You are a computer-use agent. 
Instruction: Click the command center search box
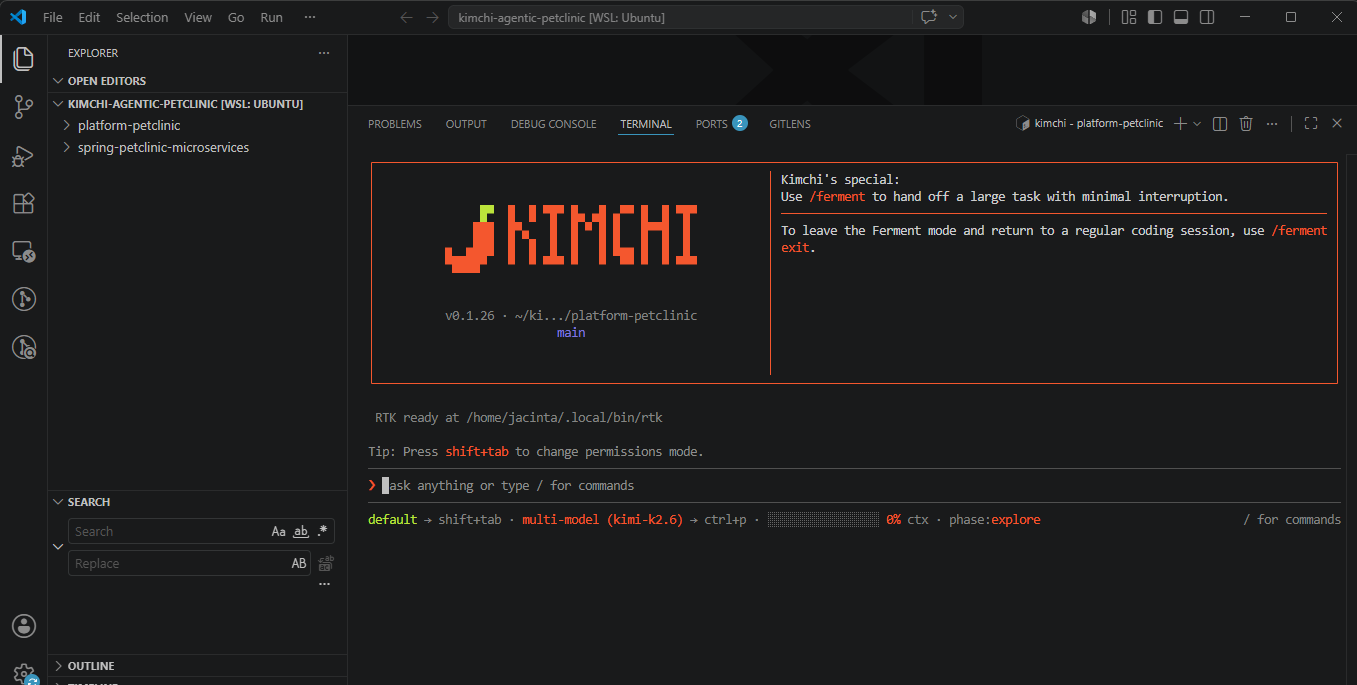click(x=680, y=17)
